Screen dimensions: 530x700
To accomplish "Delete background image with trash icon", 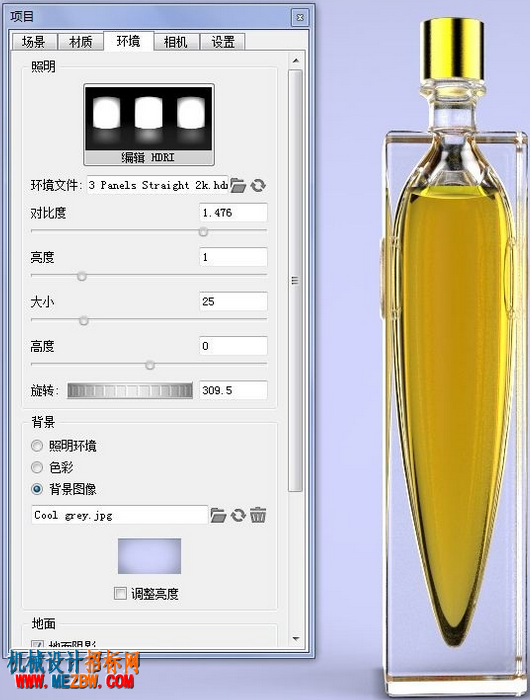I will [x=258, y=515].
